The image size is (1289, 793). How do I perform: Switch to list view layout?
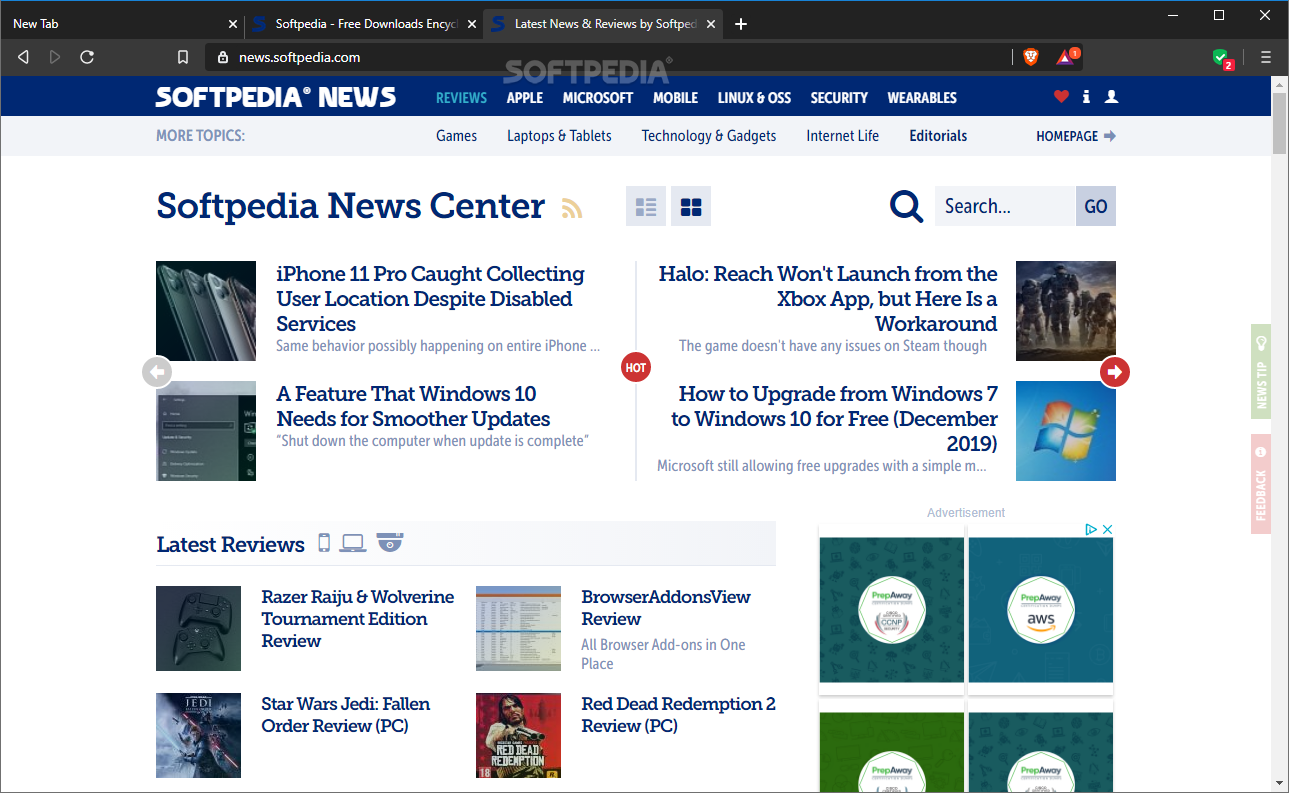pyautogui.click(x=646, y=207)
